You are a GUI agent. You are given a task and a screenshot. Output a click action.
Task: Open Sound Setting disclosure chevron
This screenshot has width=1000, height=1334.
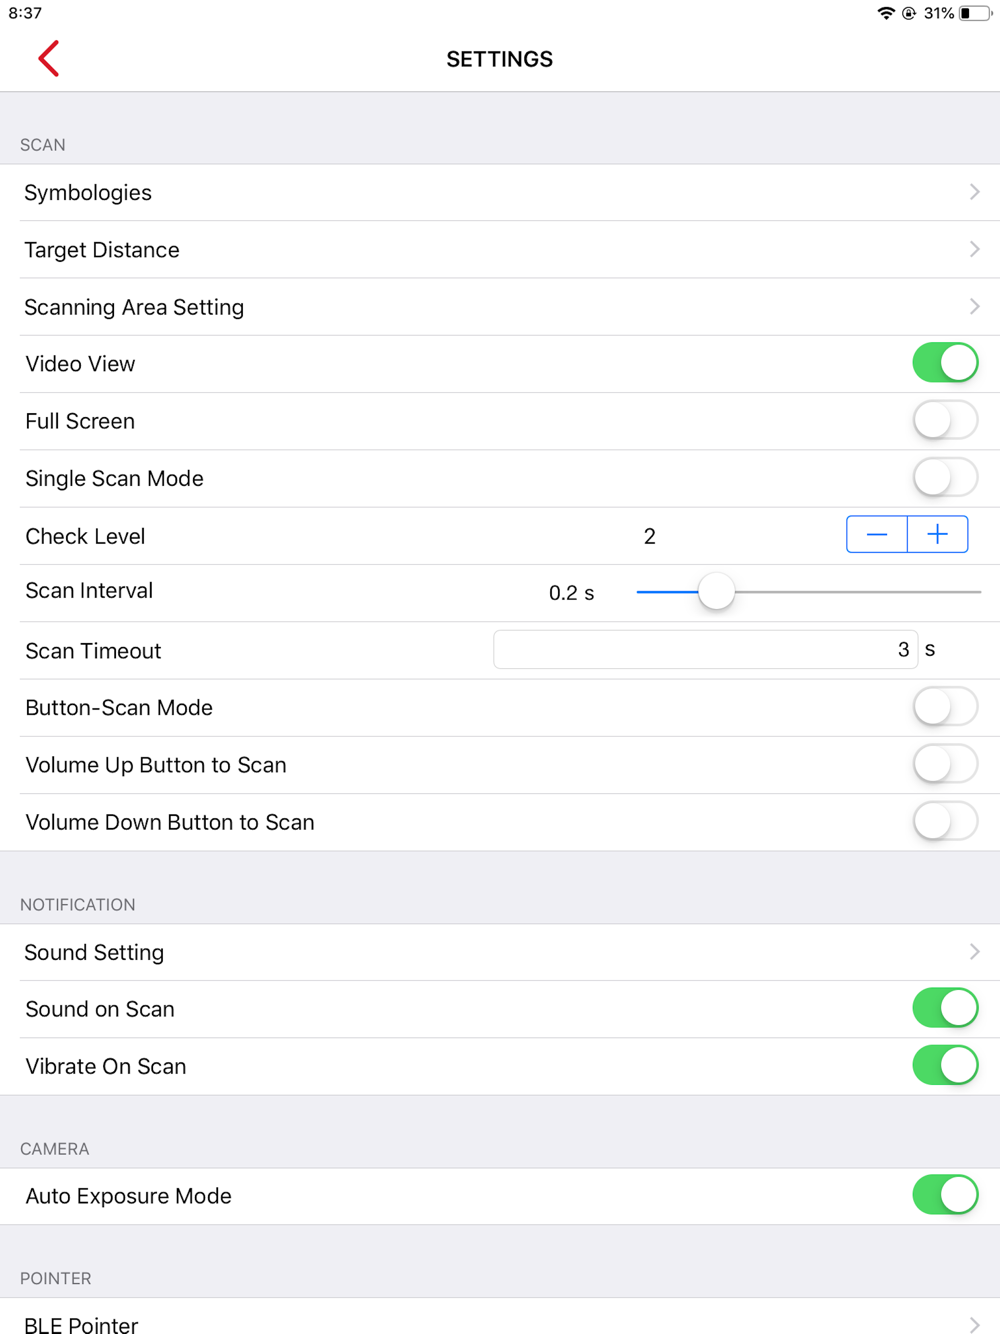975,952
